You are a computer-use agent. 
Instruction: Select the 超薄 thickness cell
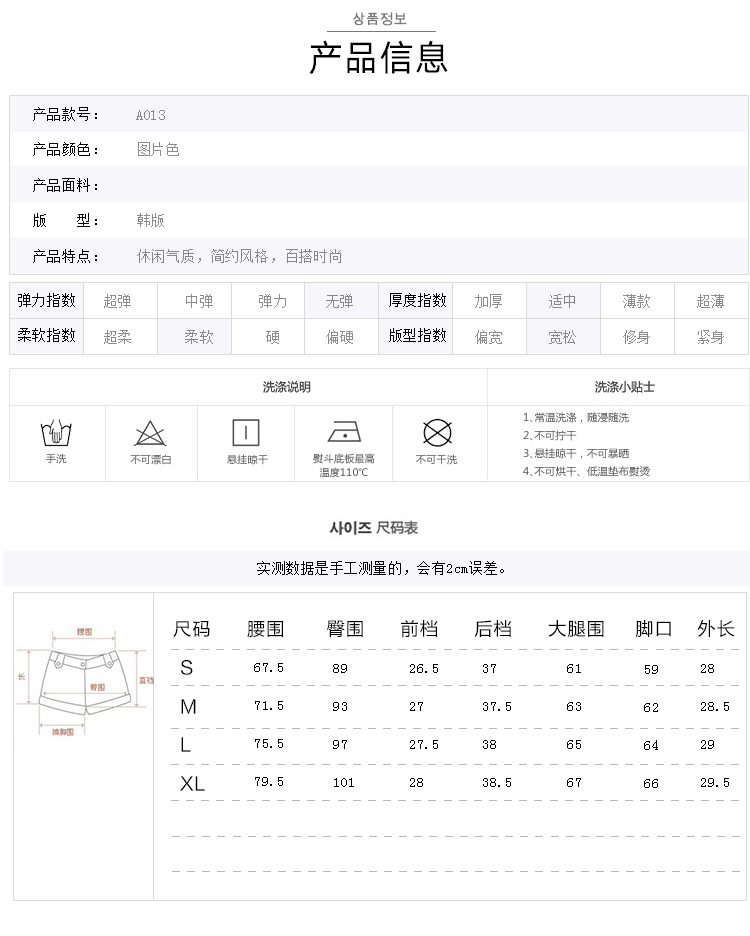click(x=711, y=301)
